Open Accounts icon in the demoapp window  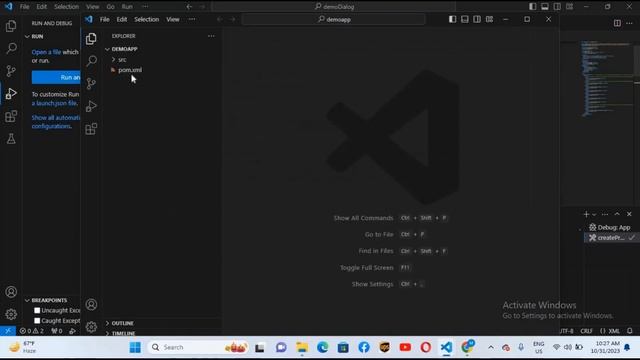91,304
